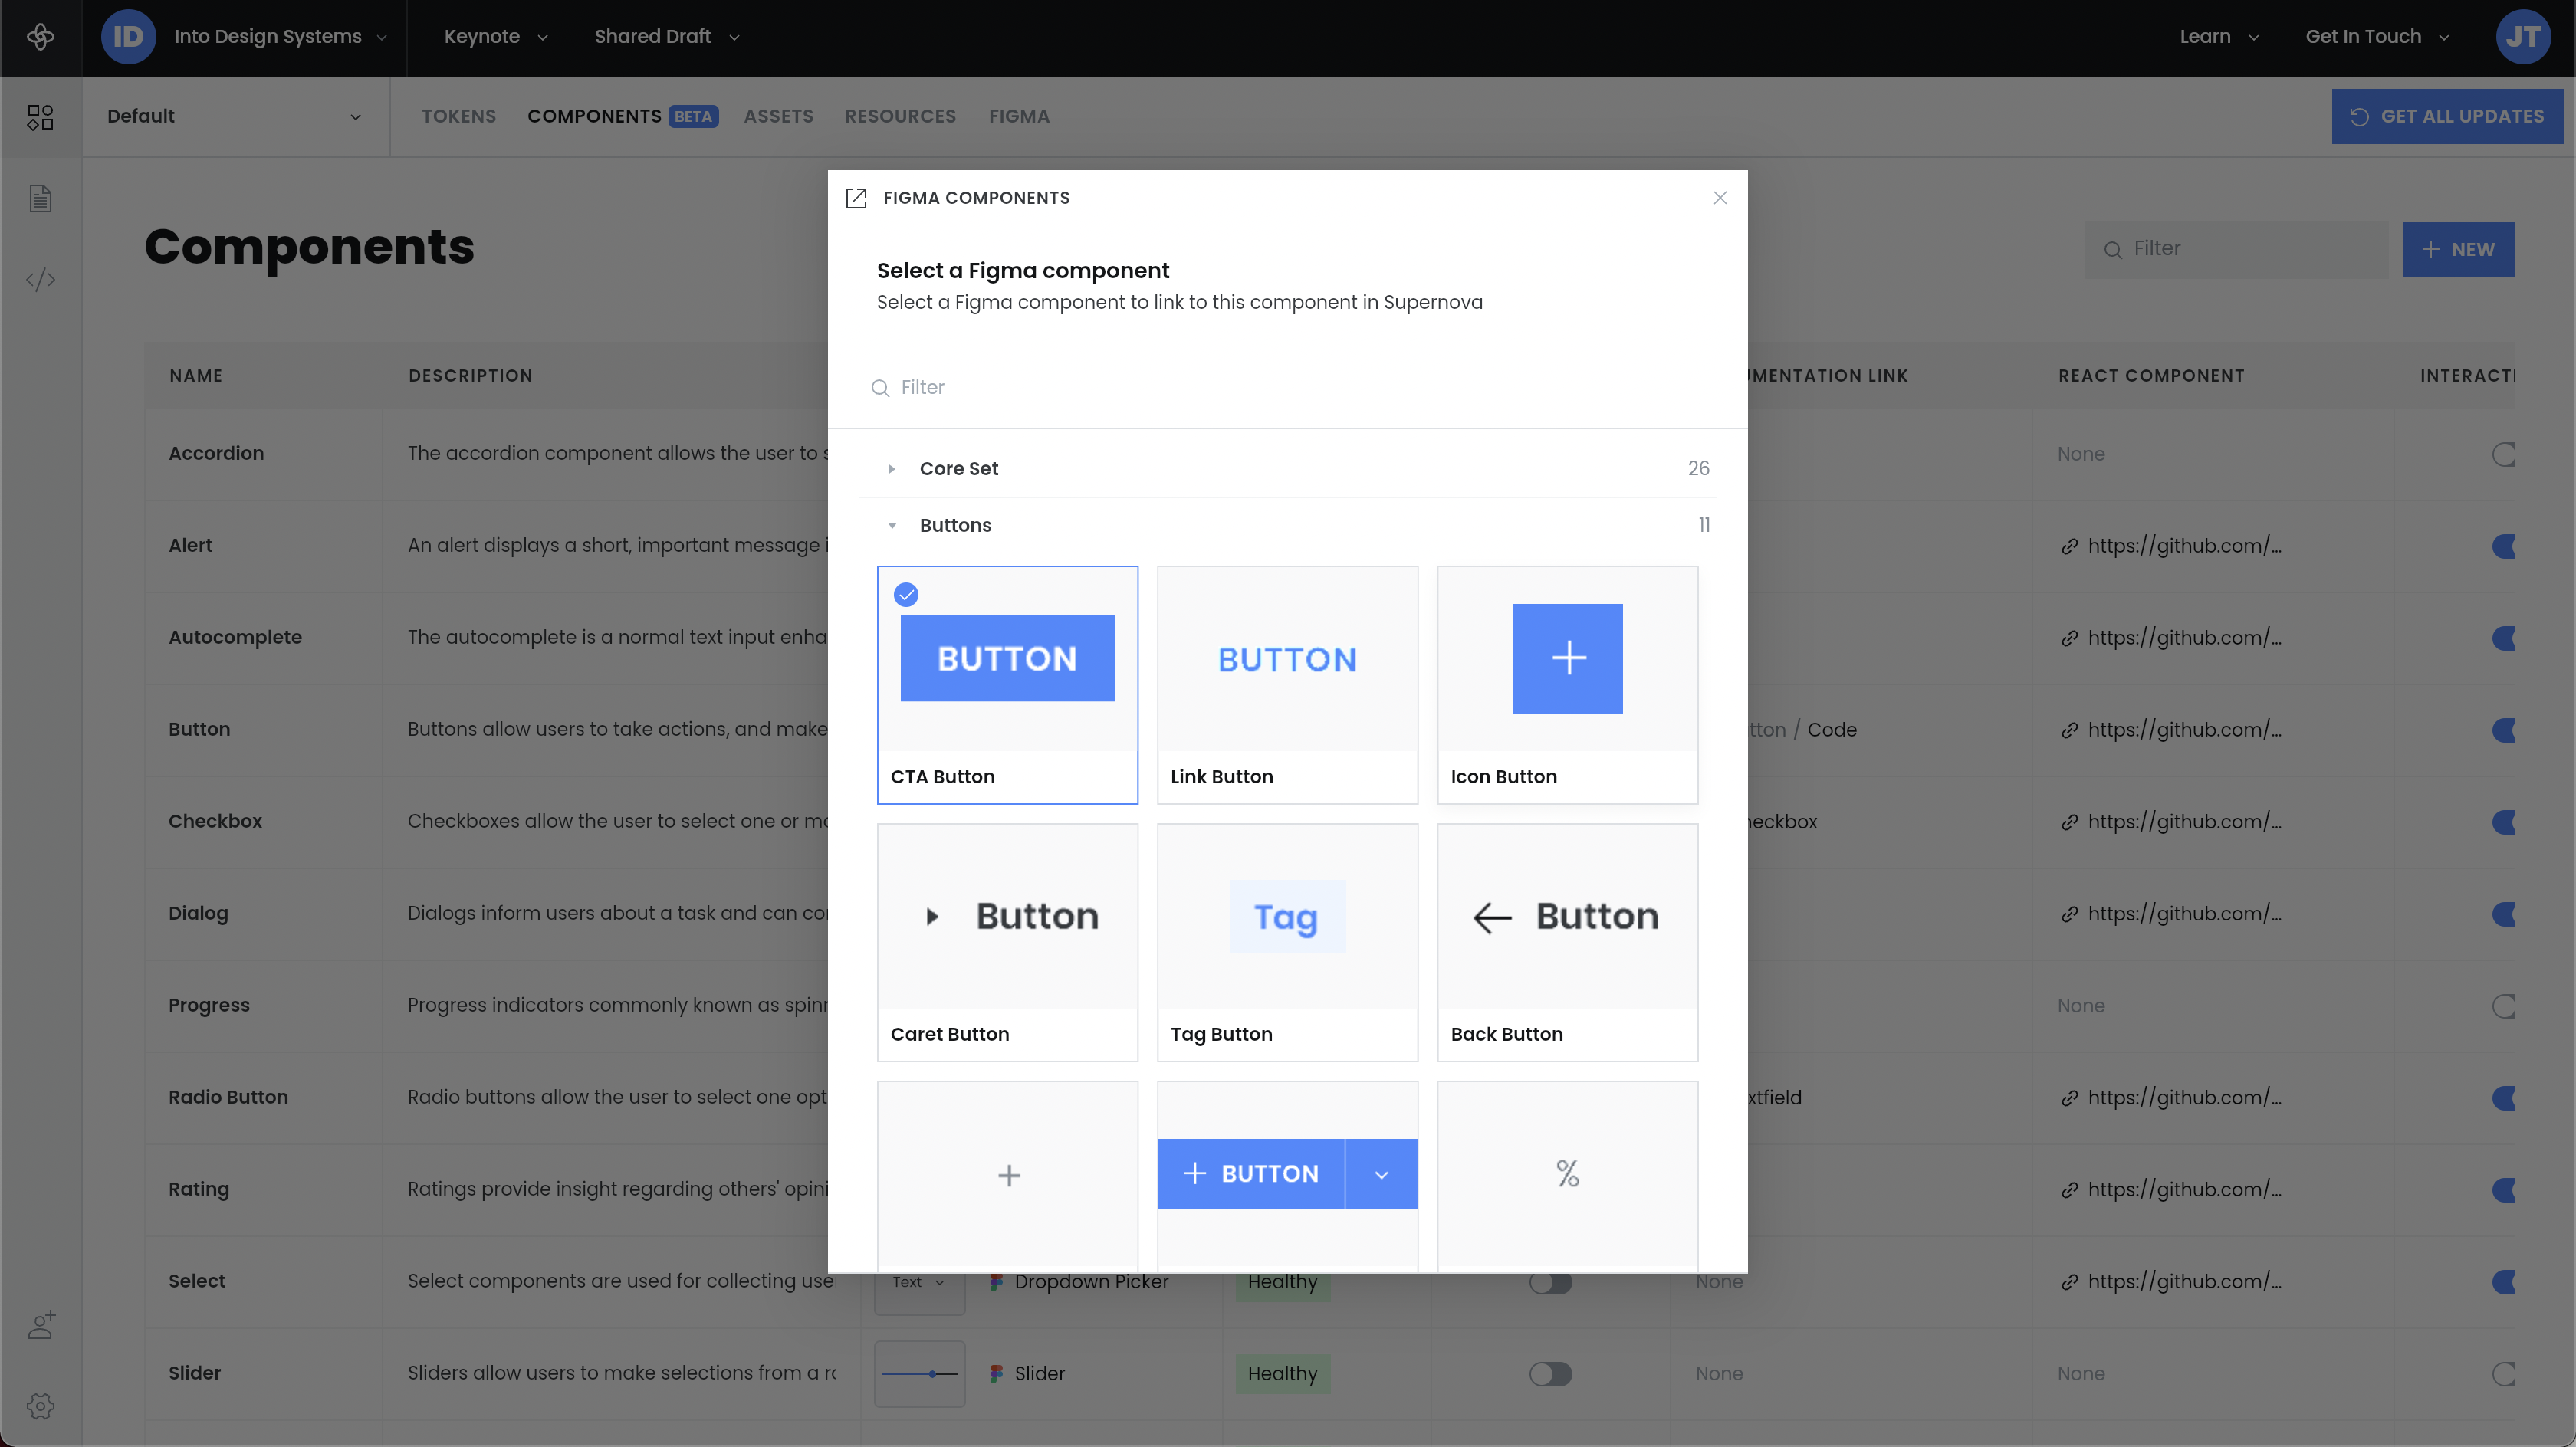The width and height of the screenshot is (2576, 1447).
Task: Switch to the Assets tab
Action: pos(778,116)
